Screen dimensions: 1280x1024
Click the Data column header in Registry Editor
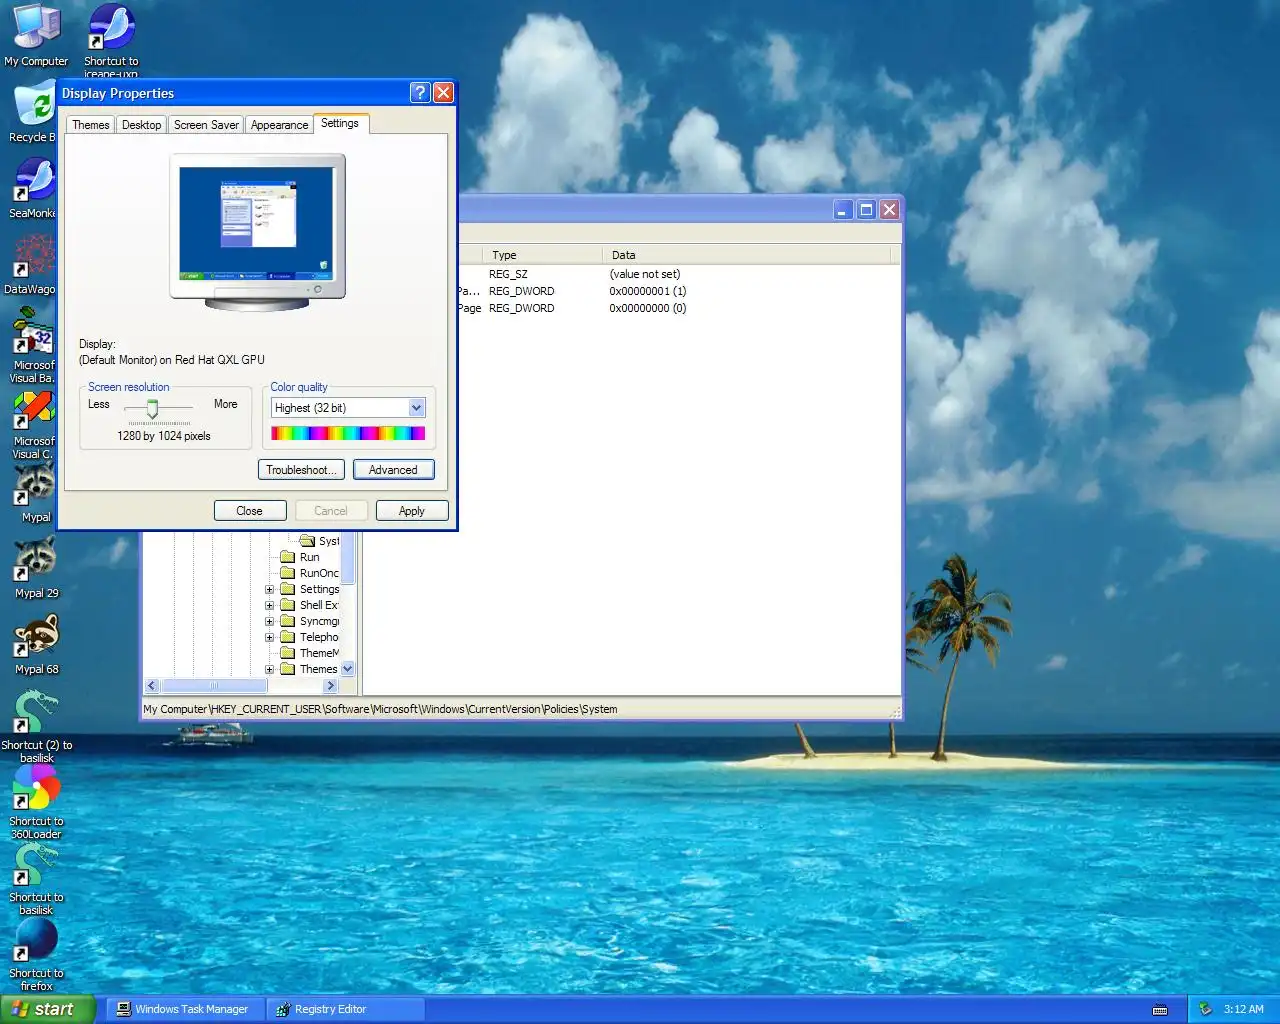(746, 255)
